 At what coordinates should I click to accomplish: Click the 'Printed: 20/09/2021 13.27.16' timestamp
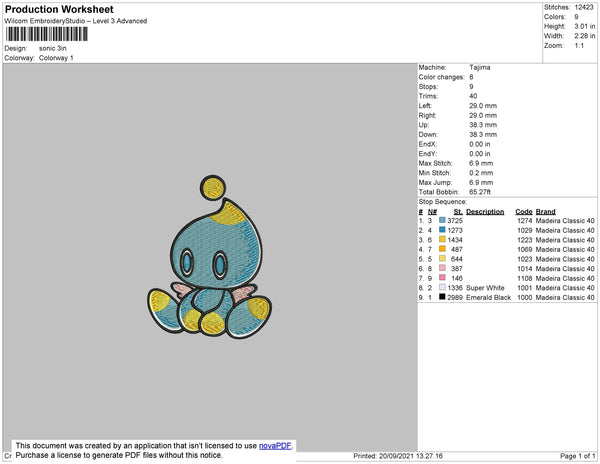[398, 456]
